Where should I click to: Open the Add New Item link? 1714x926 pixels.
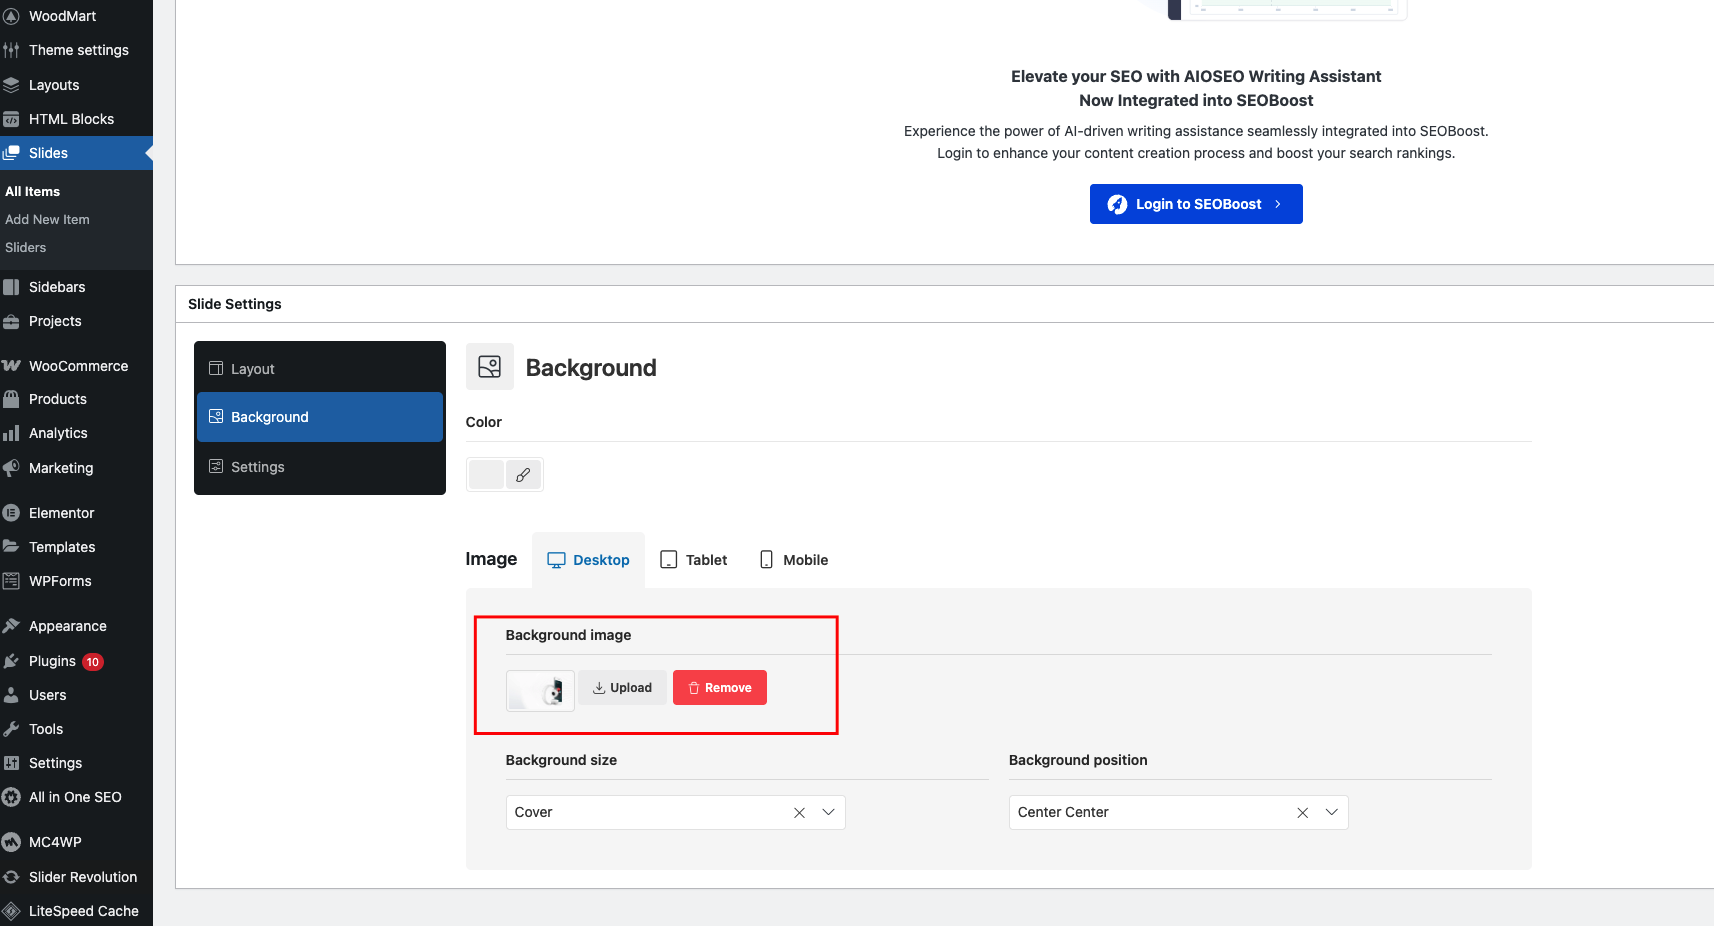[47, 219]
